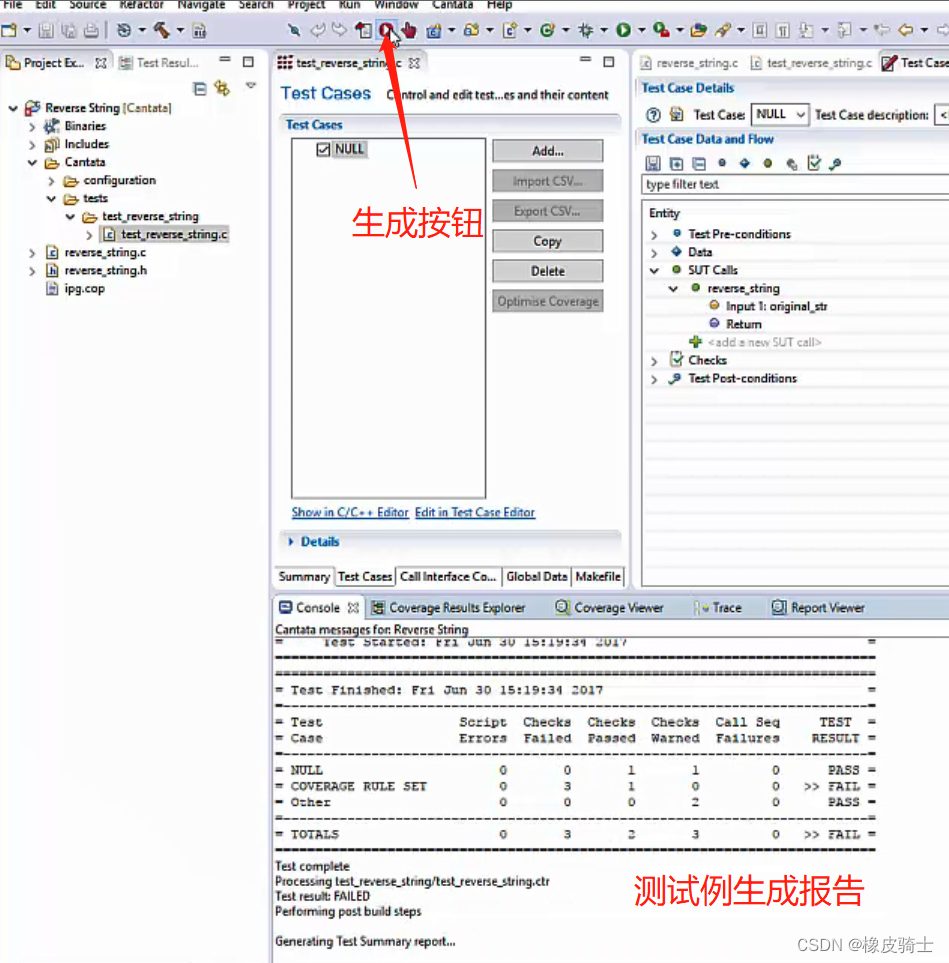This screenshot has width=949, height=963.
Task: Click the type filter text field
Action: pyautogui.click(x=795, y=184)
